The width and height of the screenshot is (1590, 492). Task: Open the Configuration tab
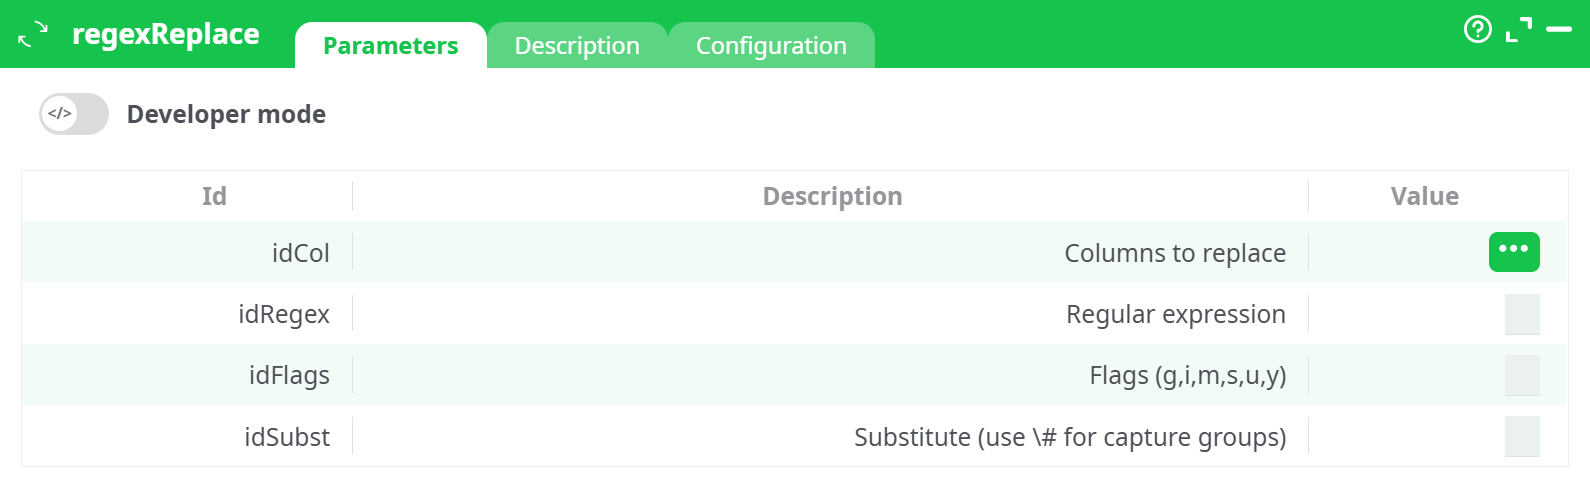[x=771, y=46]
